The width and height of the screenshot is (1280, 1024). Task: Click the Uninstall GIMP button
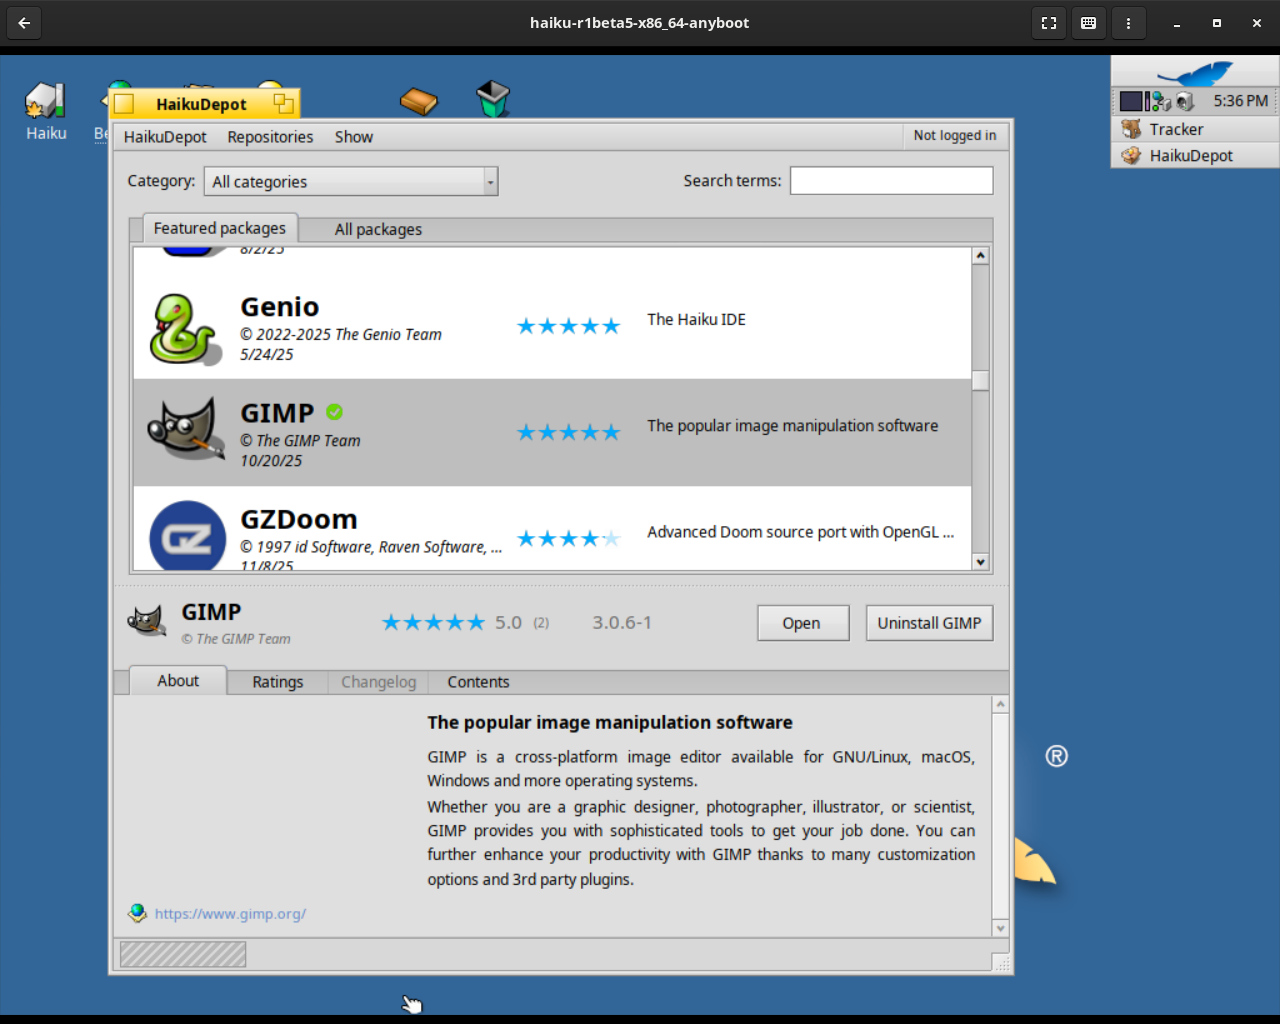928,623
